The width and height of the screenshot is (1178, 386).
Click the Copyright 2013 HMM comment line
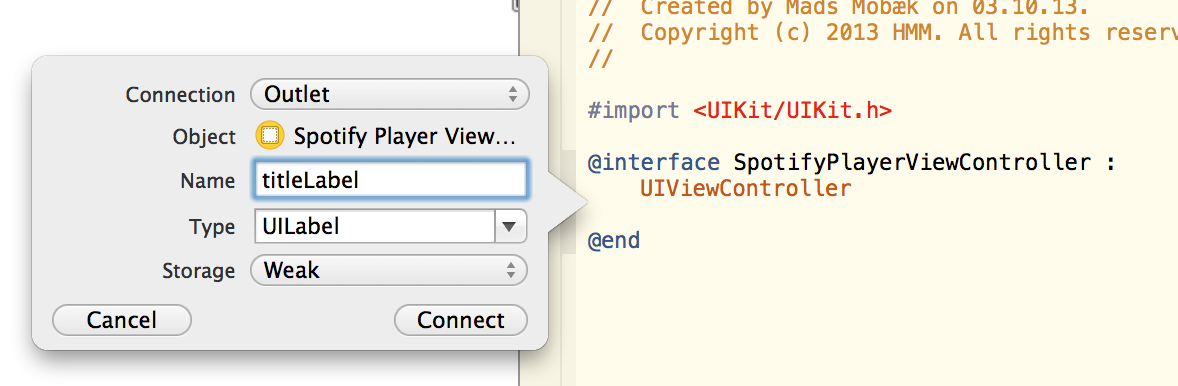click(x=883, y=32)
